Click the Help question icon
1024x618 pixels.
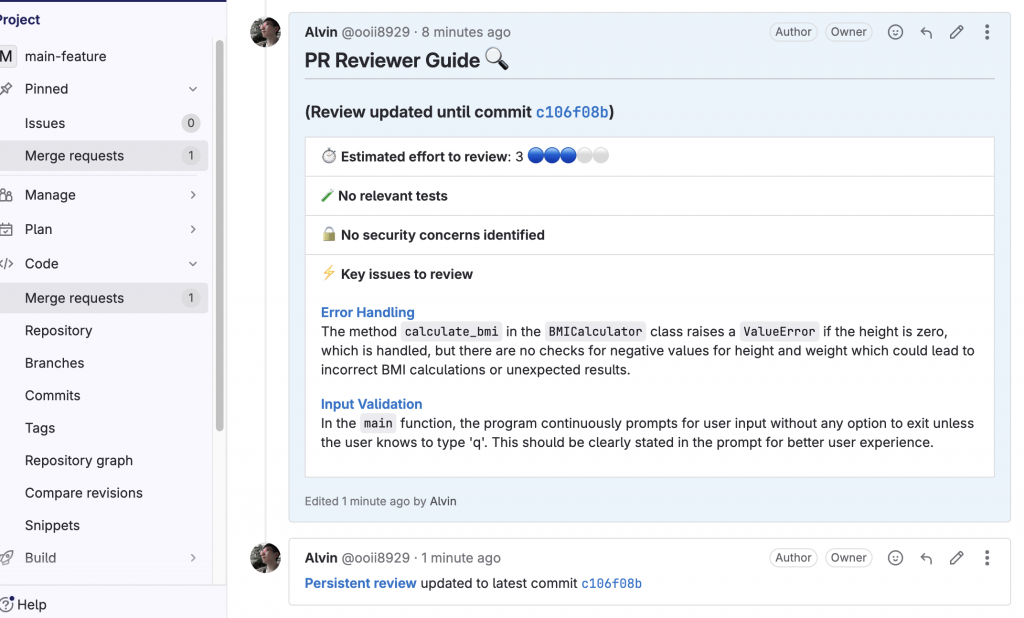7,604
